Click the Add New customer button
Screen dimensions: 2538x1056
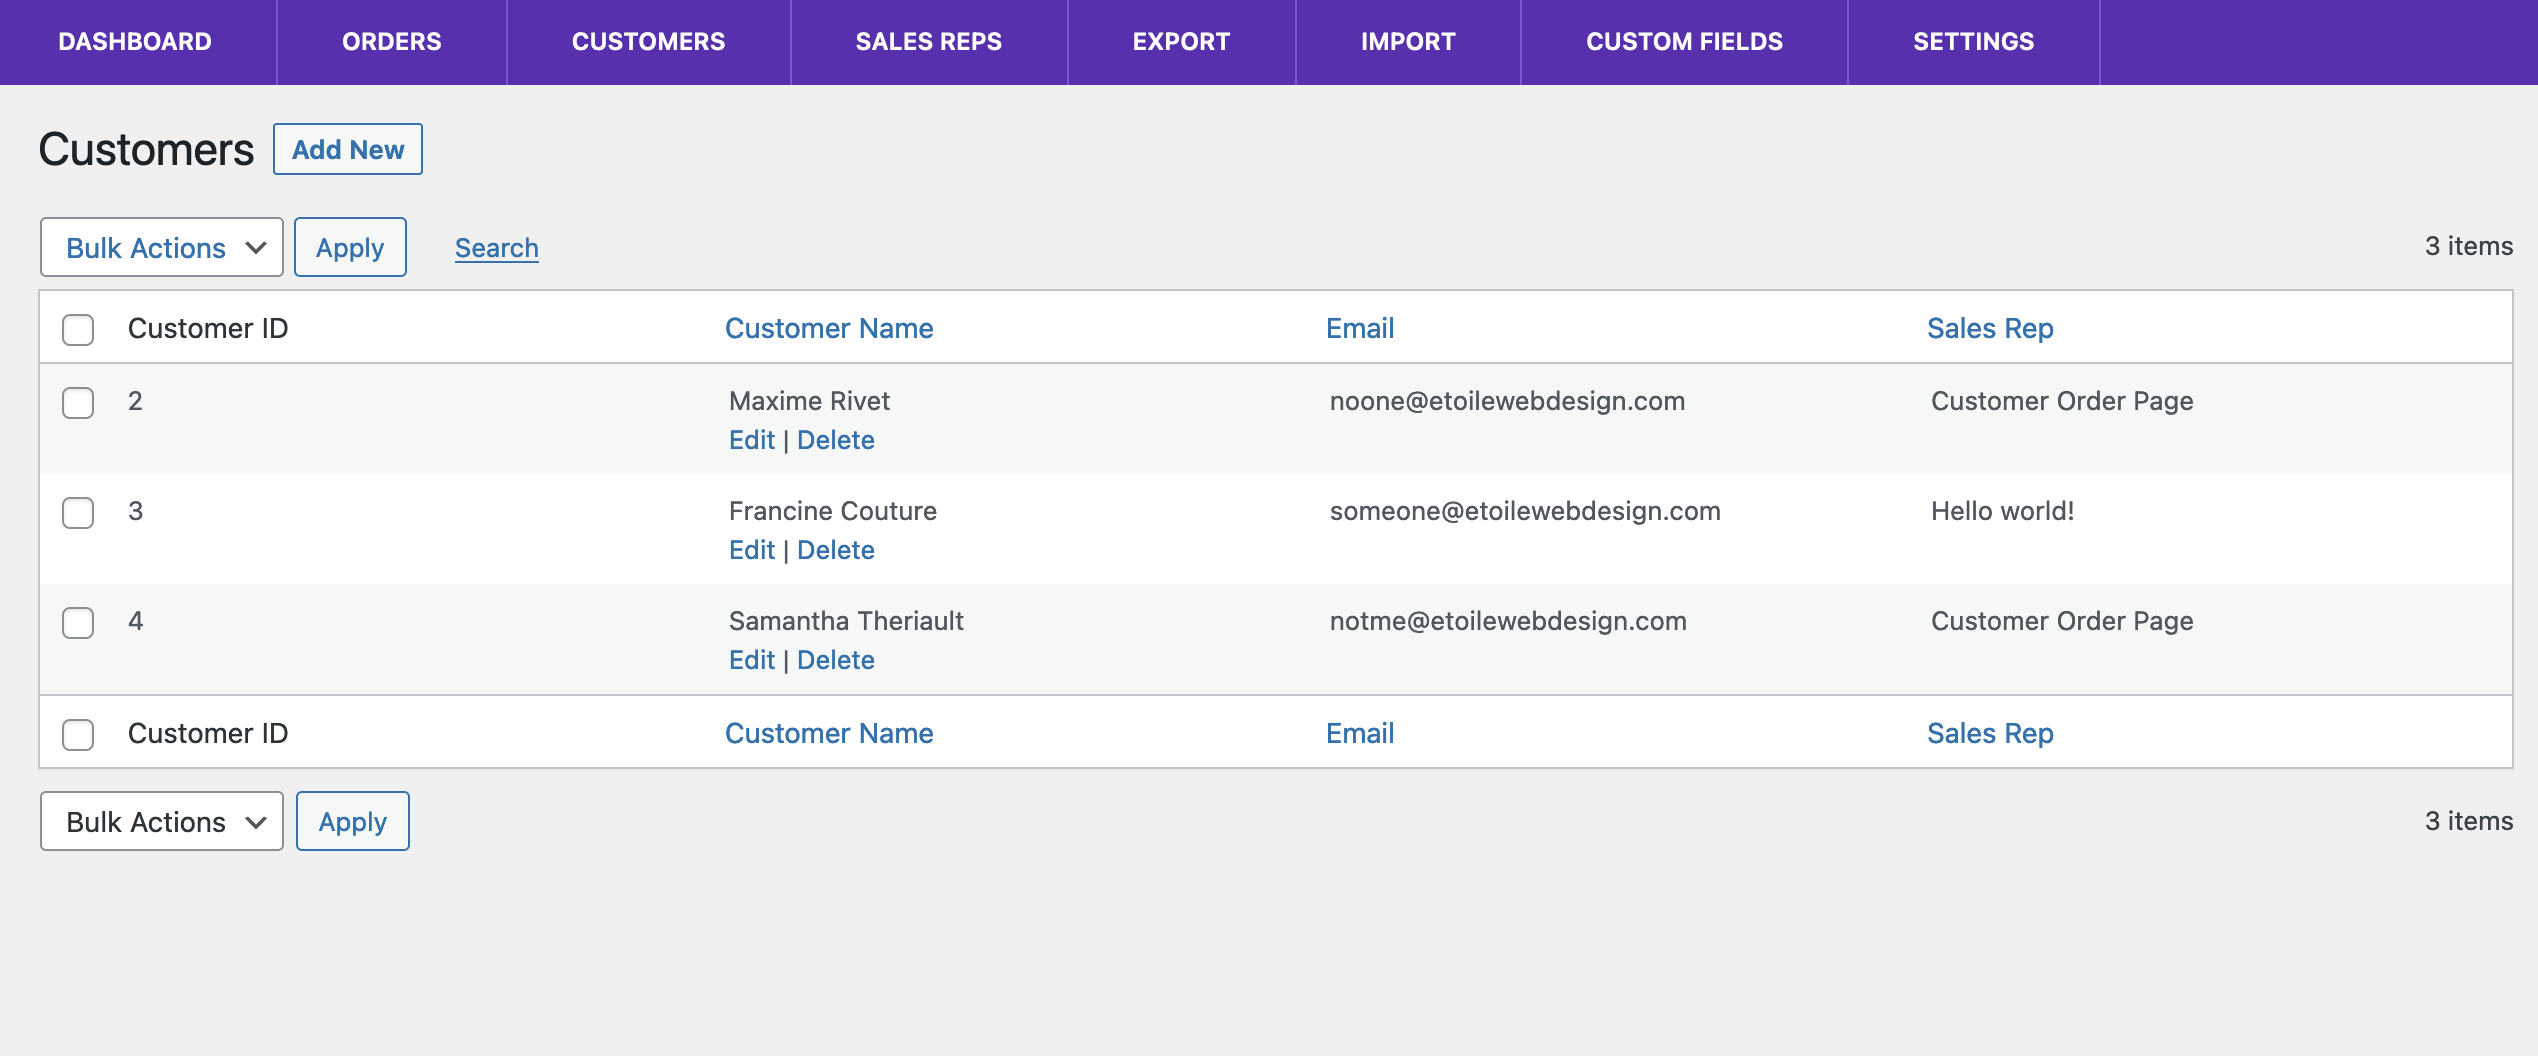348,150
